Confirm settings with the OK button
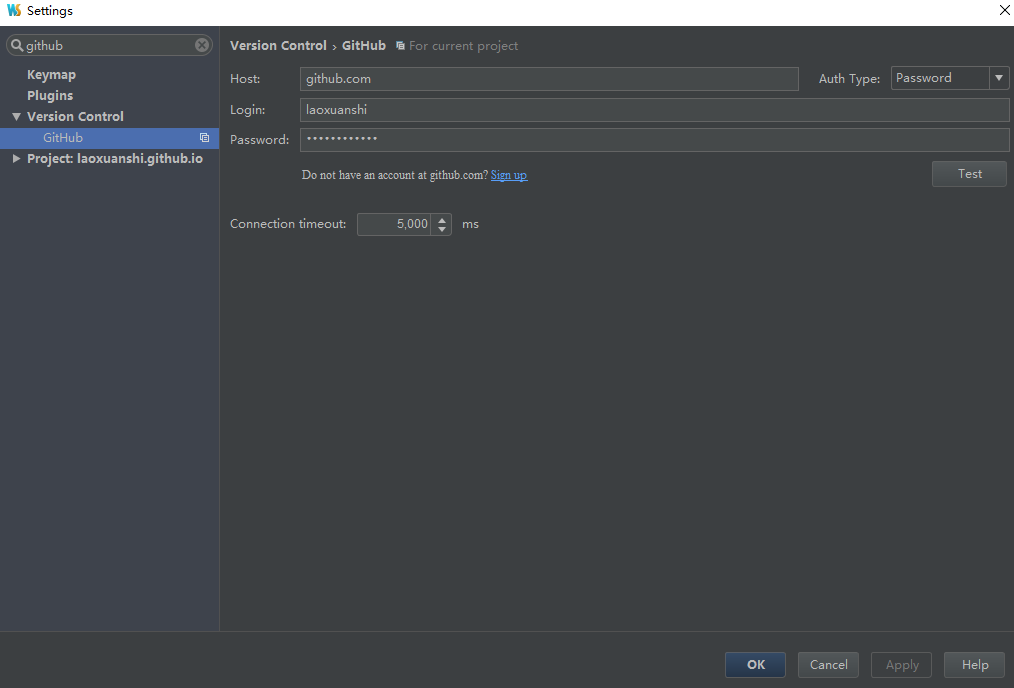 (755, 665)
